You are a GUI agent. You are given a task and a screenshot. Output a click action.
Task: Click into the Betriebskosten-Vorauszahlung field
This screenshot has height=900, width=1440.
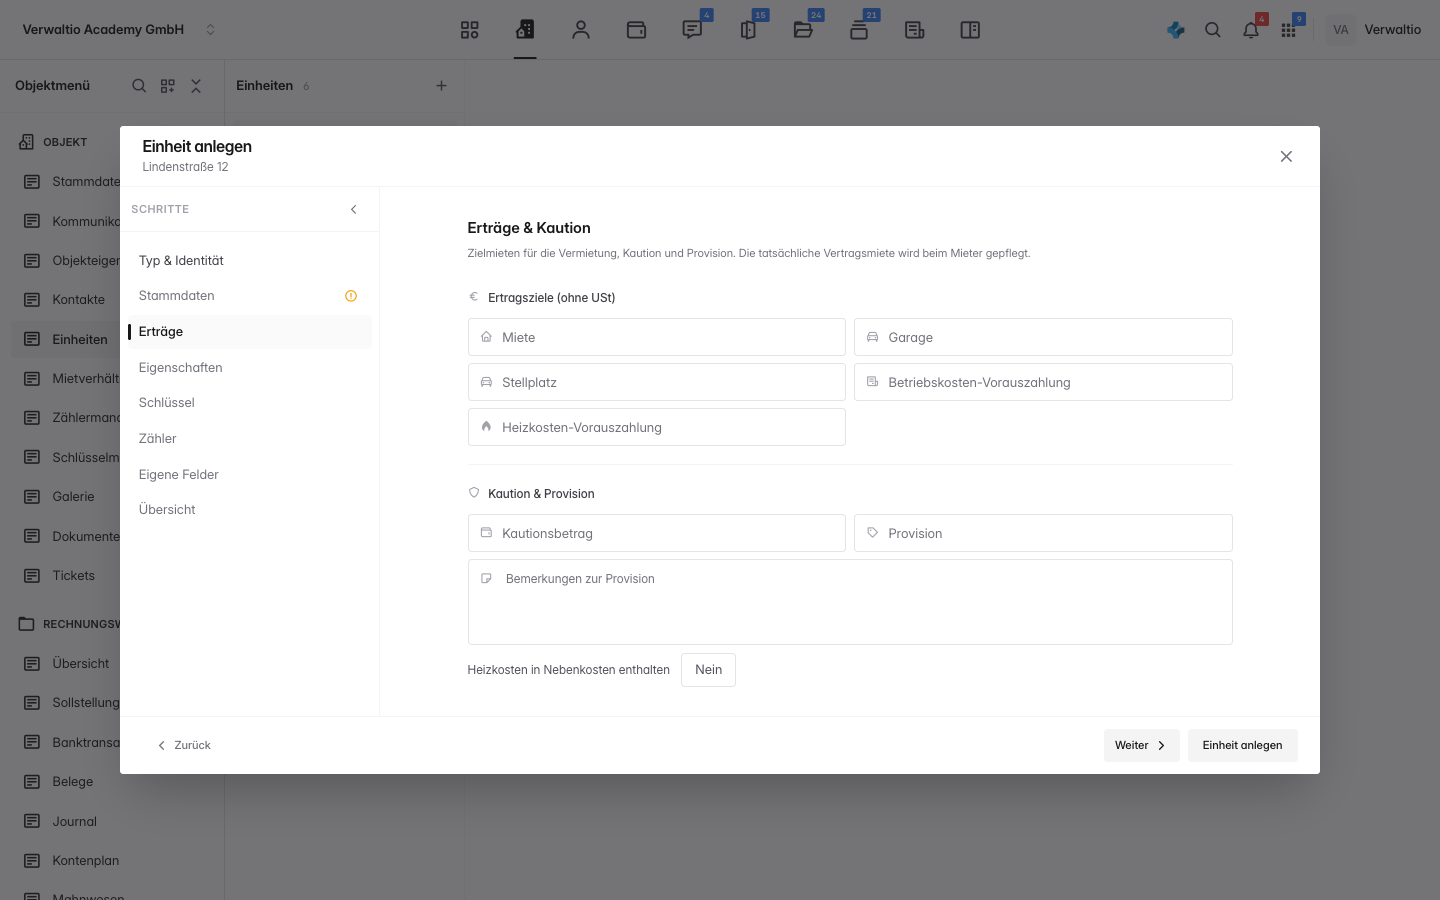tap(1043, 382)
